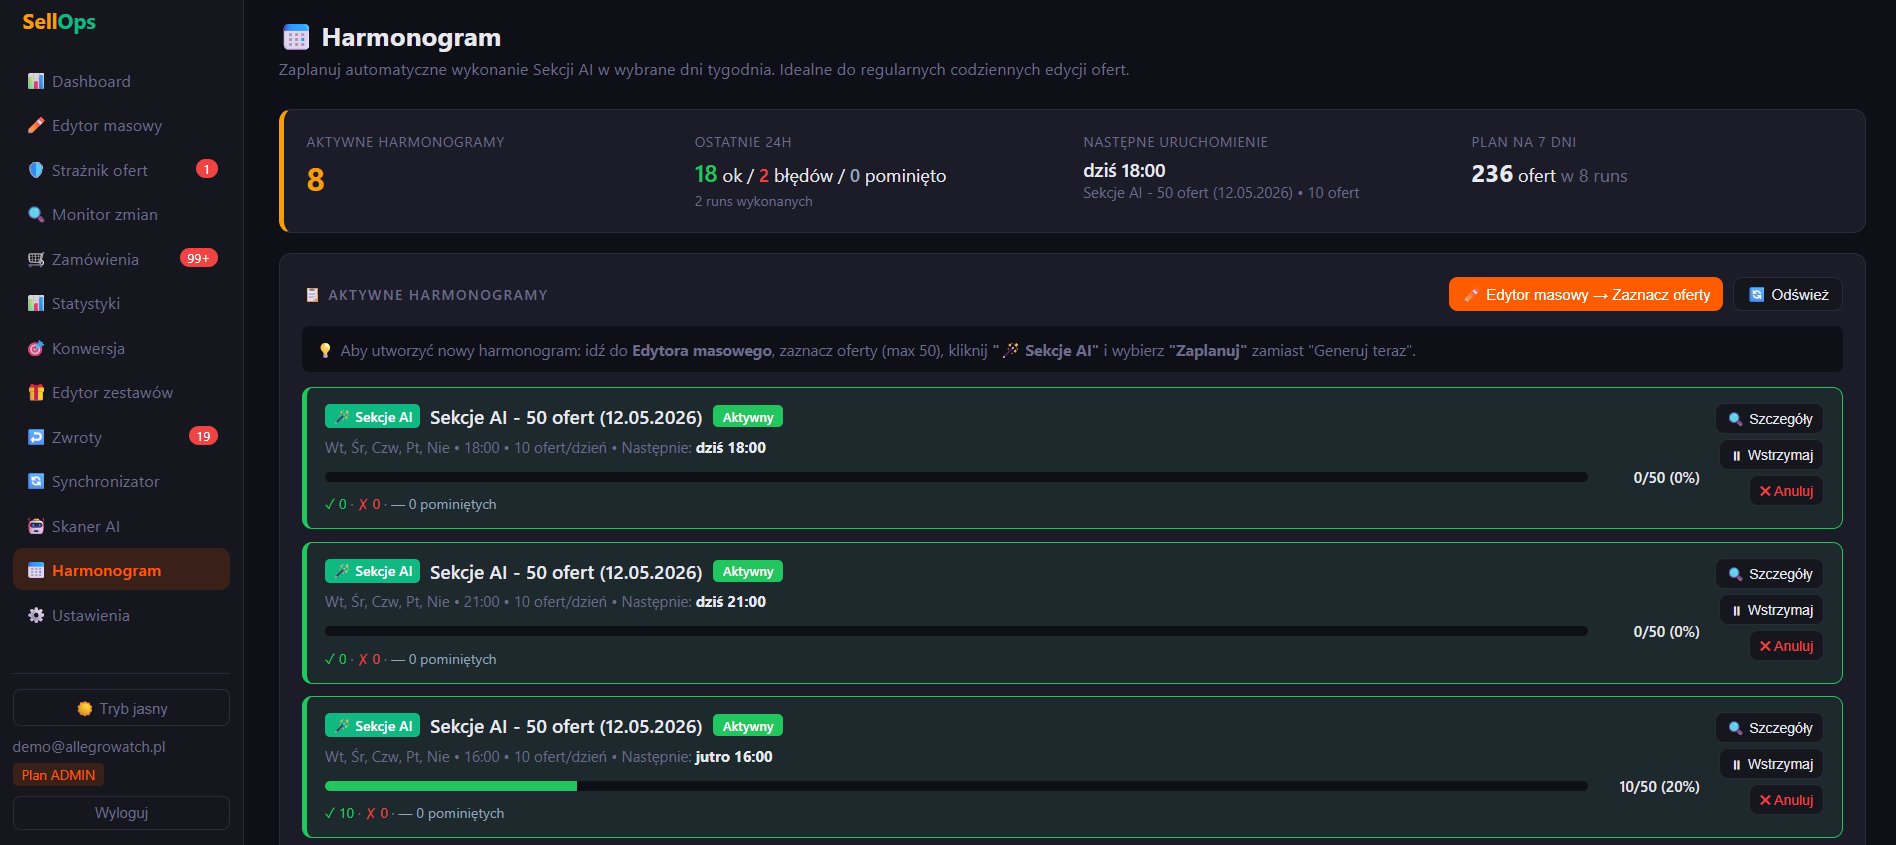Click the Edytor zestawów gift icon
Screen dimensions: 1896x845
click(36, 392)
